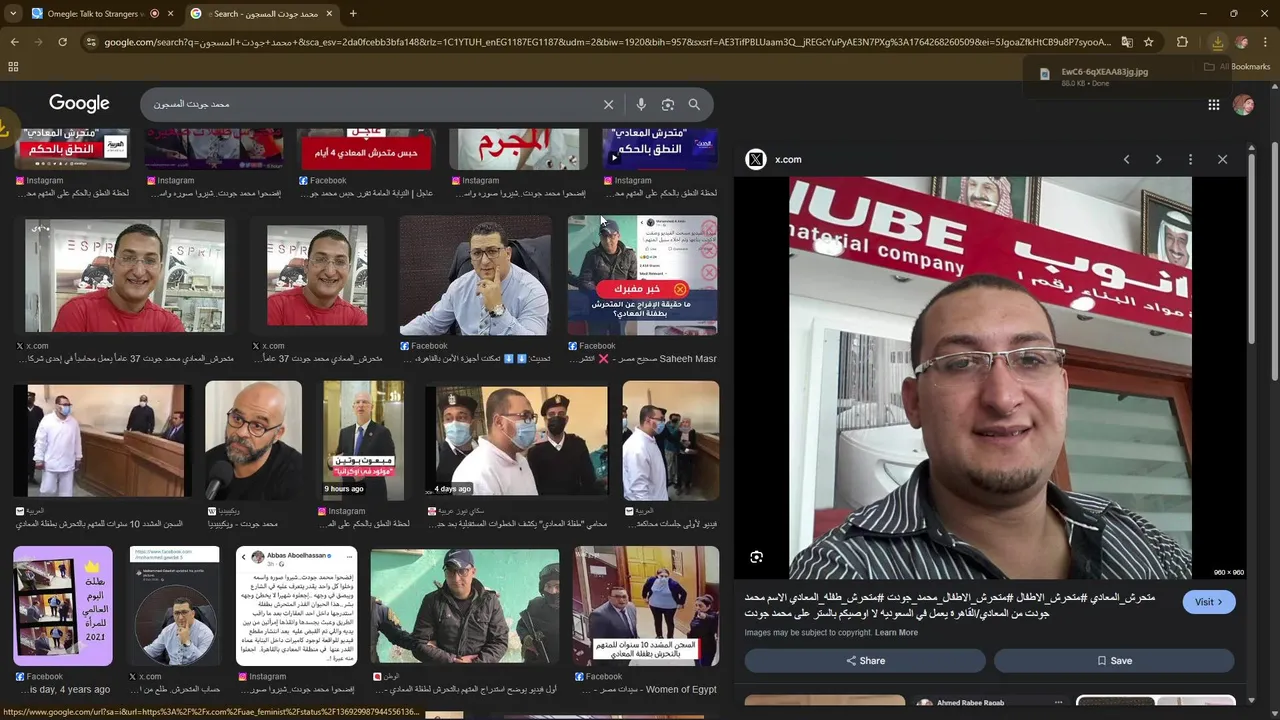1280x720 pixels.
Task: Show previous image in preview panel
Action: [1126, 159]
